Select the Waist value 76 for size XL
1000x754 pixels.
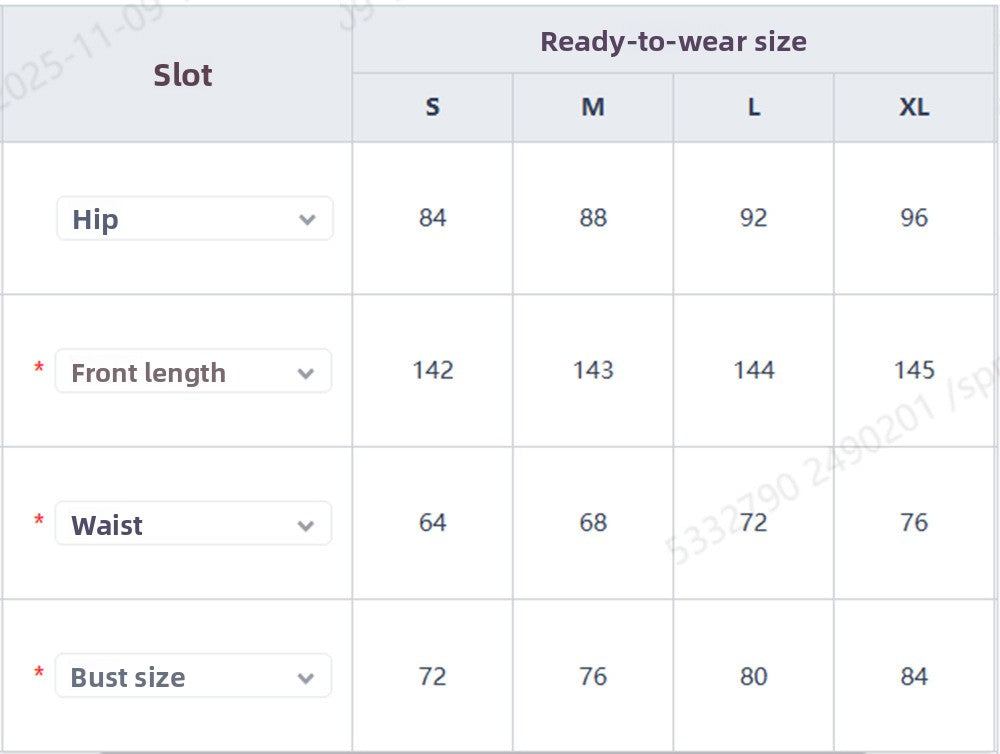914,523
